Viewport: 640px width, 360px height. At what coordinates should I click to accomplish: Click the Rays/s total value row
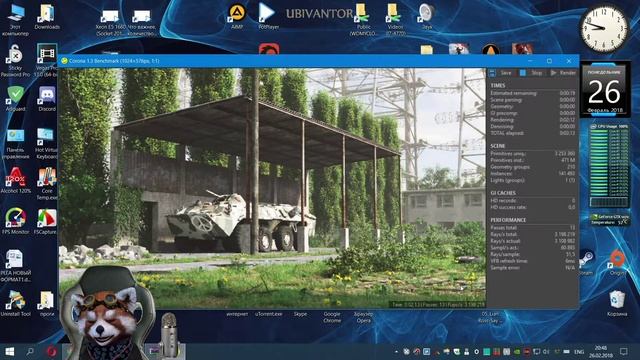click(x=533, y=234)
